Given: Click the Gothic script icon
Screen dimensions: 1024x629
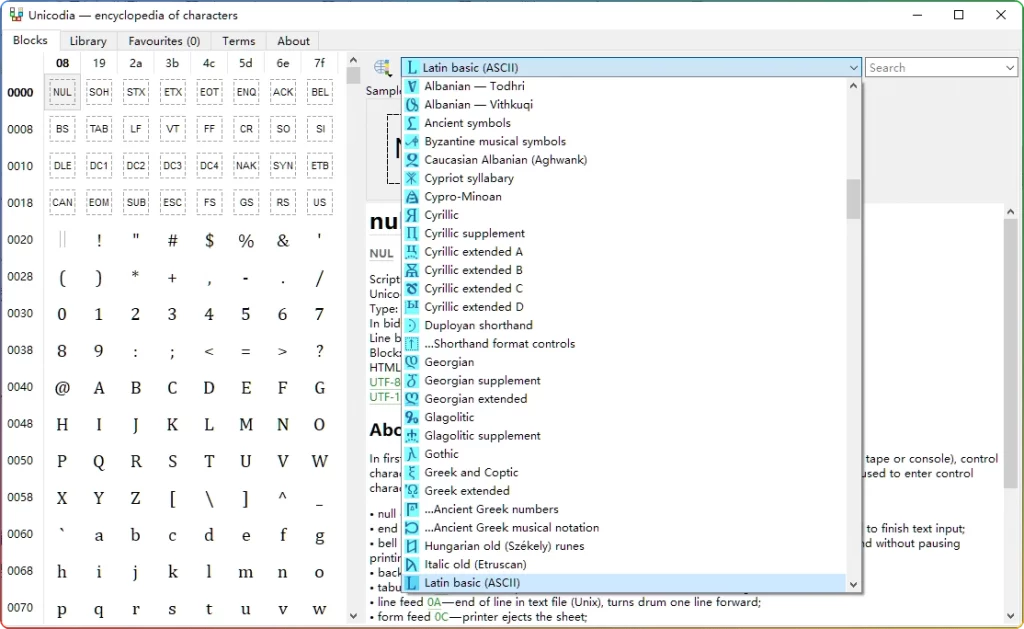Looking at the screenshot, I should pos(410,453).
